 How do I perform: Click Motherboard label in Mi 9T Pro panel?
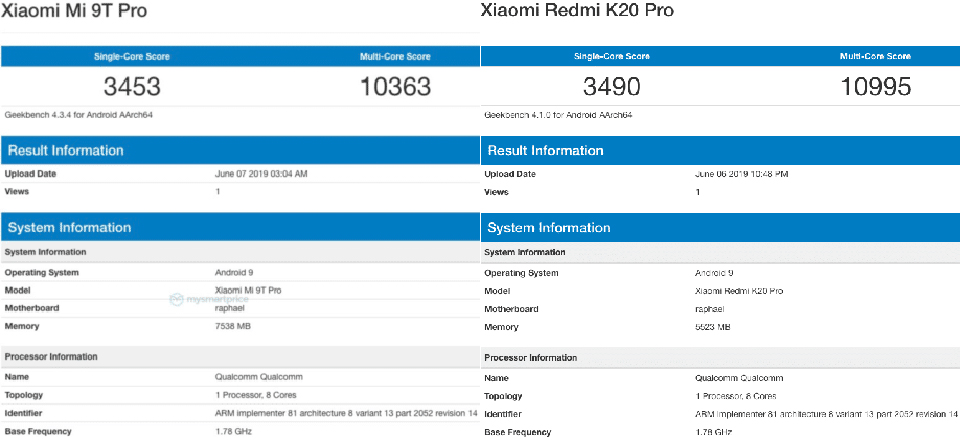(x=32, y=308)
